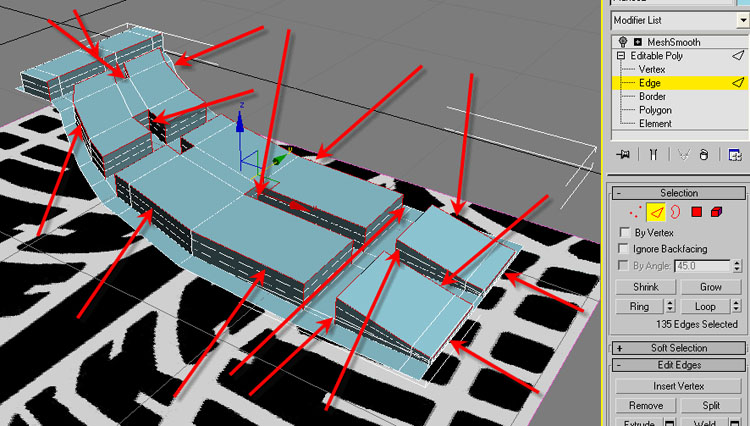750x426 pixels.
Task: Select Element level in modifier stack
Action: tap(656, 123)
